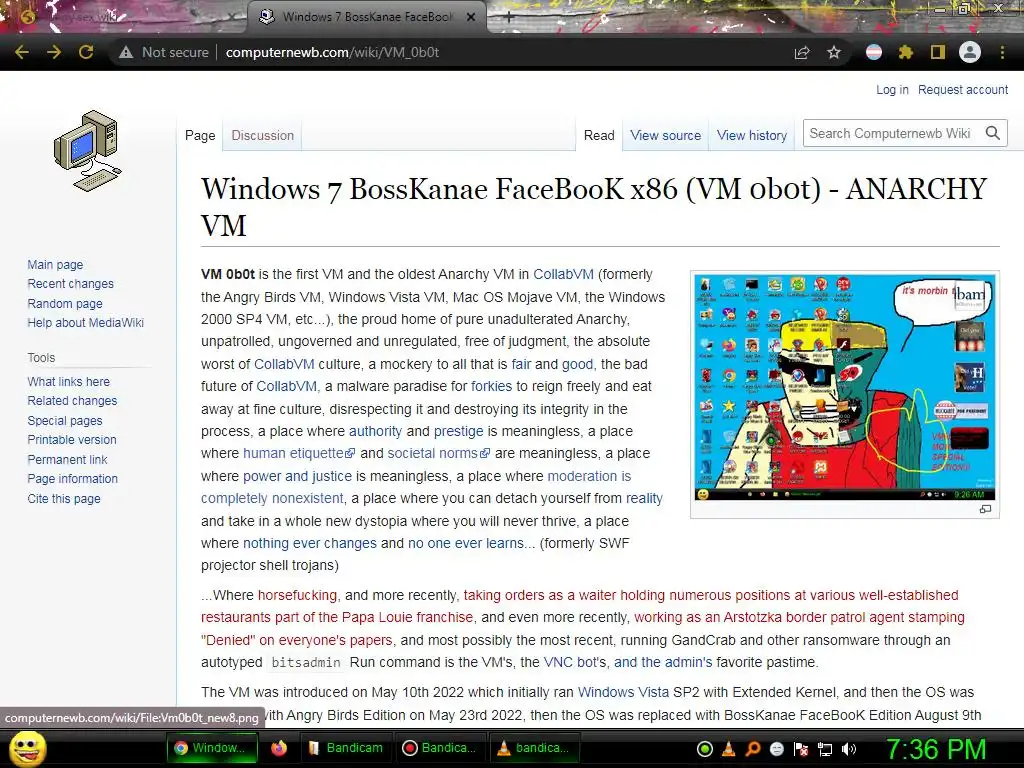The height and width of the screenshot is (768, 1024).
Task: Click the orange magnifier tray icon
Action: click(x=753, y=749)
